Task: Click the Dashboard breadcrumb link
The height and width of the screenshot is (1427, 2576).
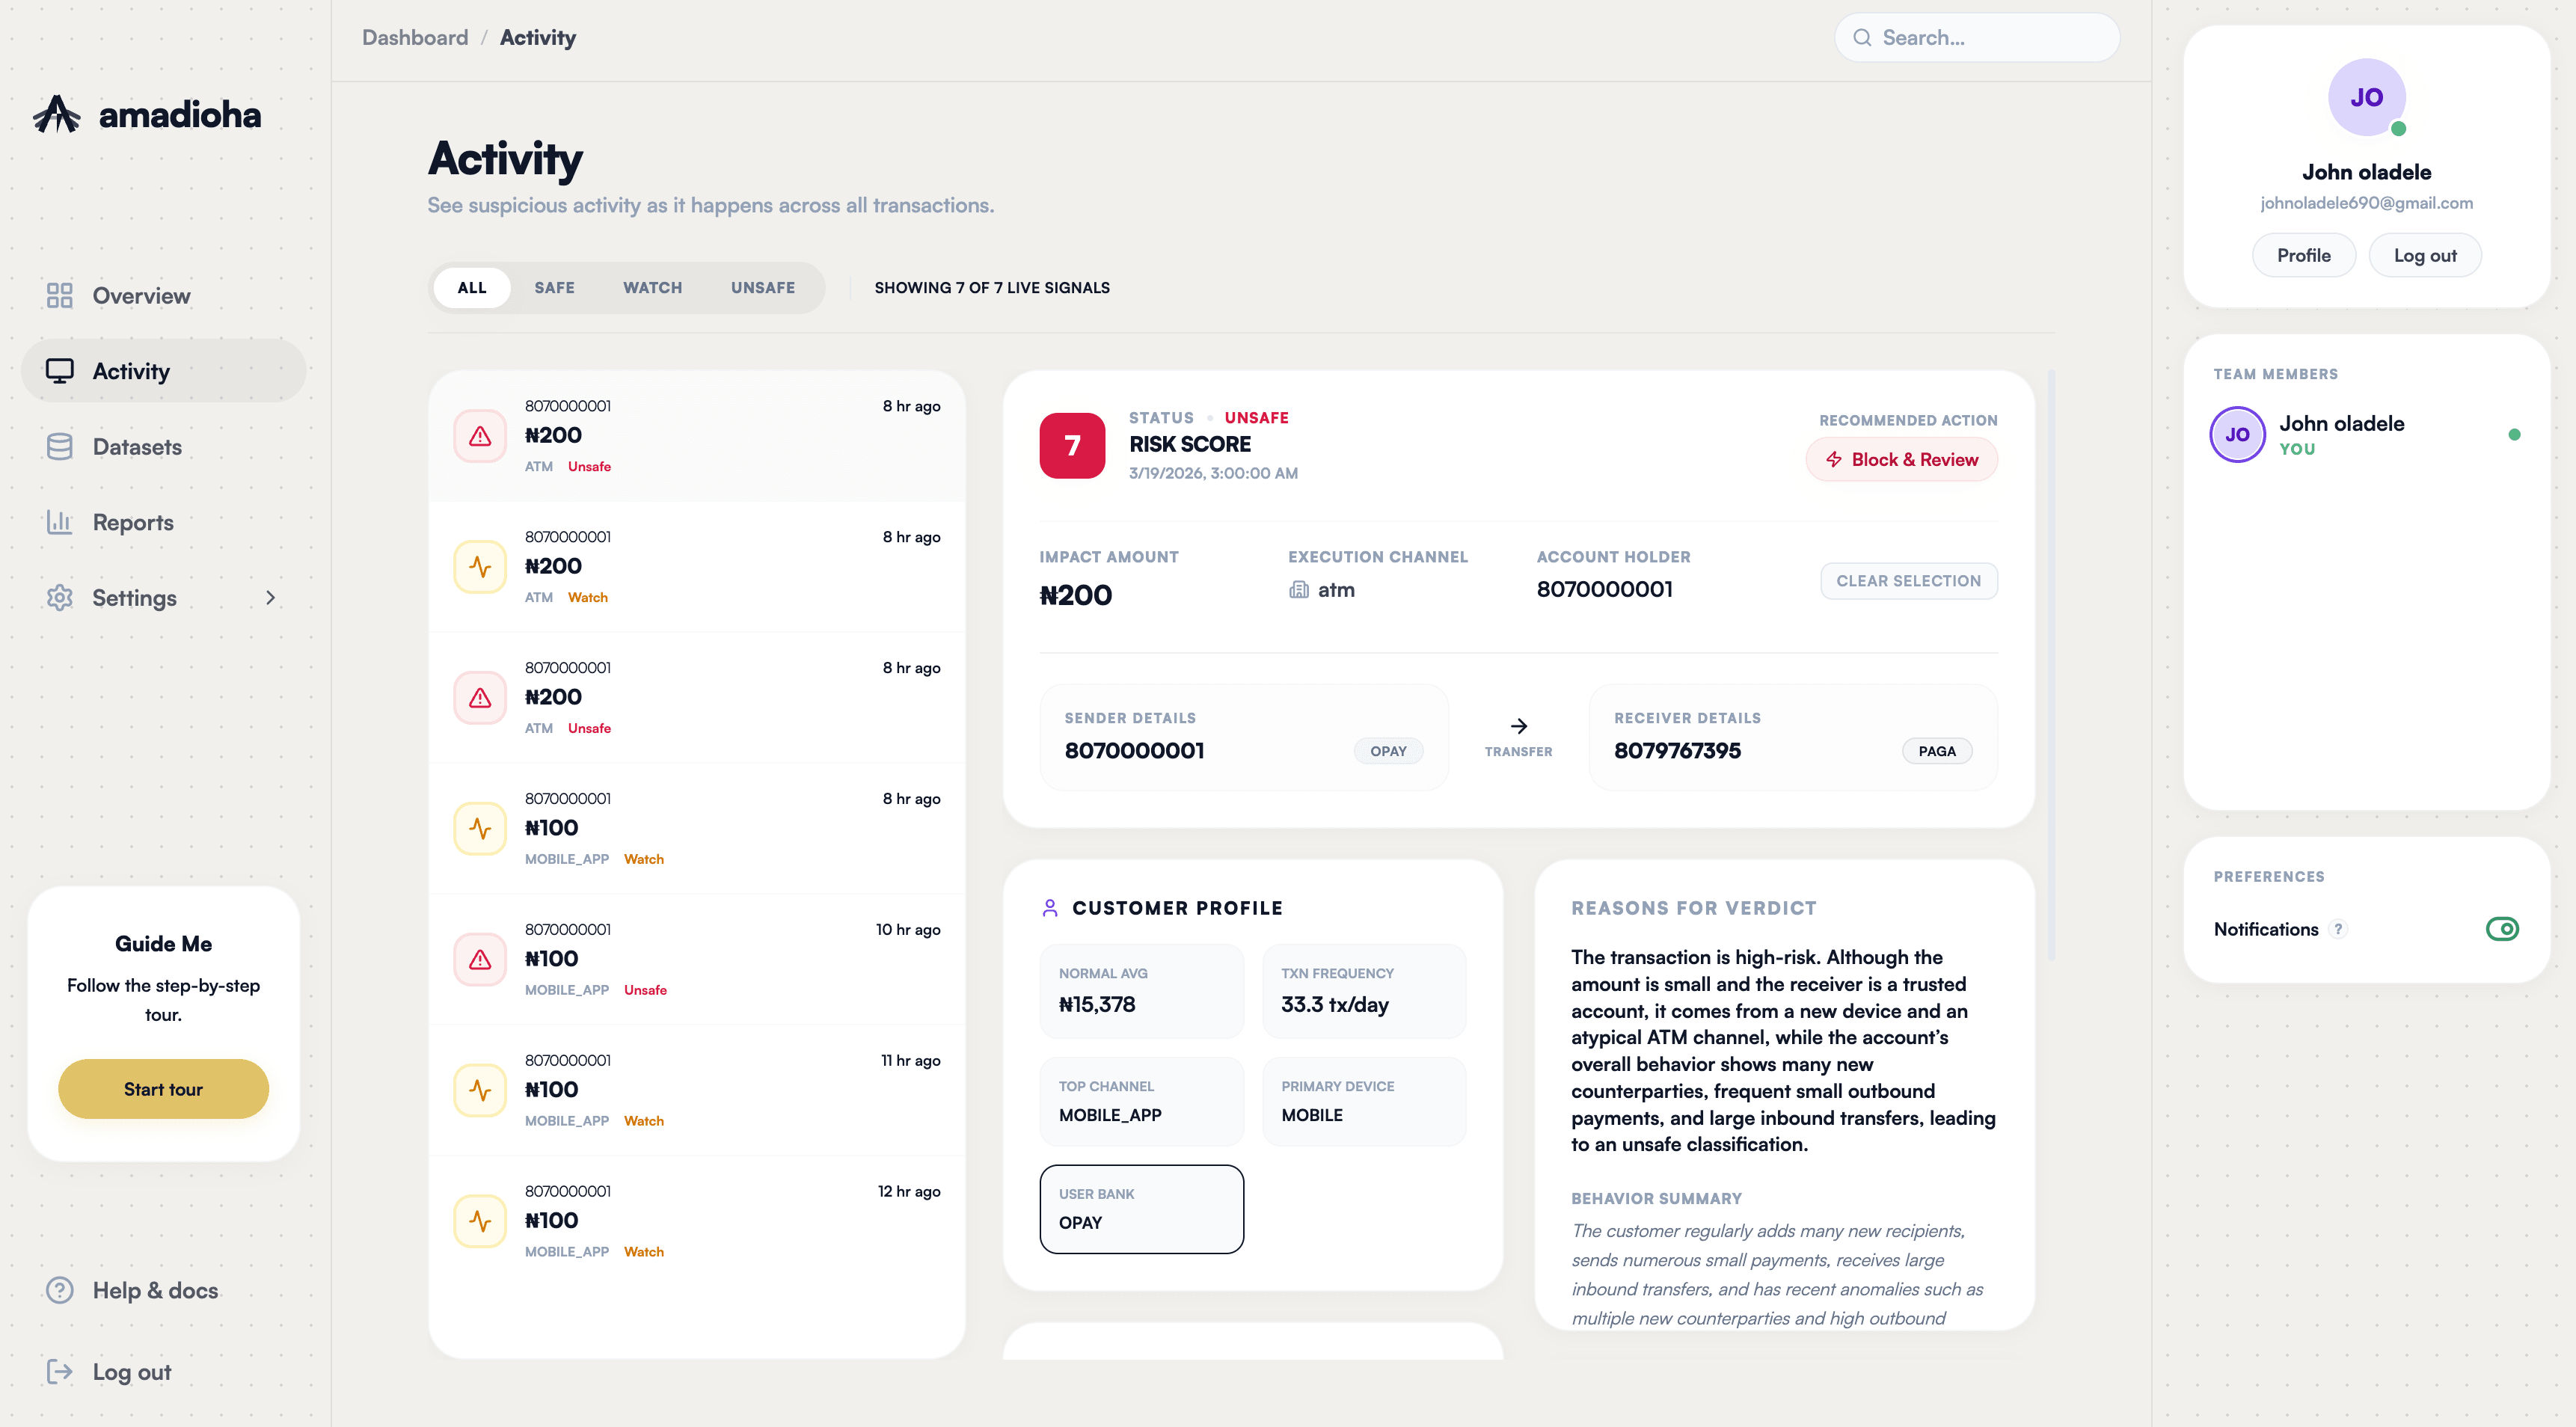Action: [415, 38]
